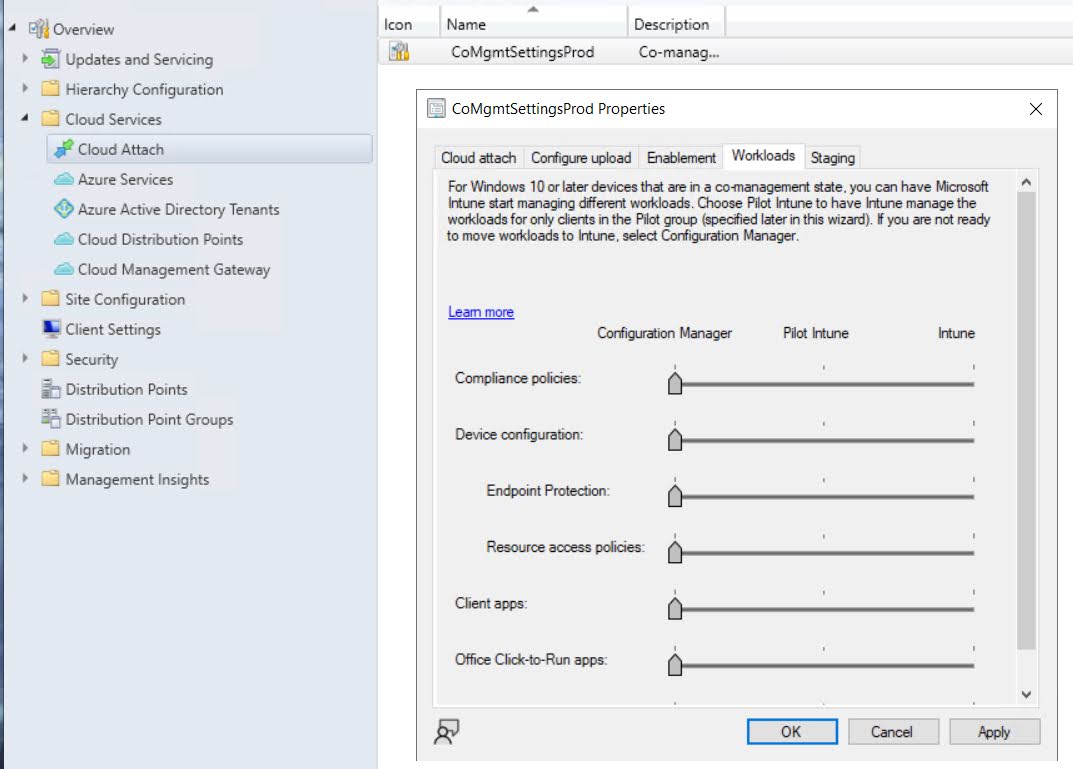Click the Compliance policies slider thumb
The width and height of the screenshot is (1073, 769).
tap(675, 383)
